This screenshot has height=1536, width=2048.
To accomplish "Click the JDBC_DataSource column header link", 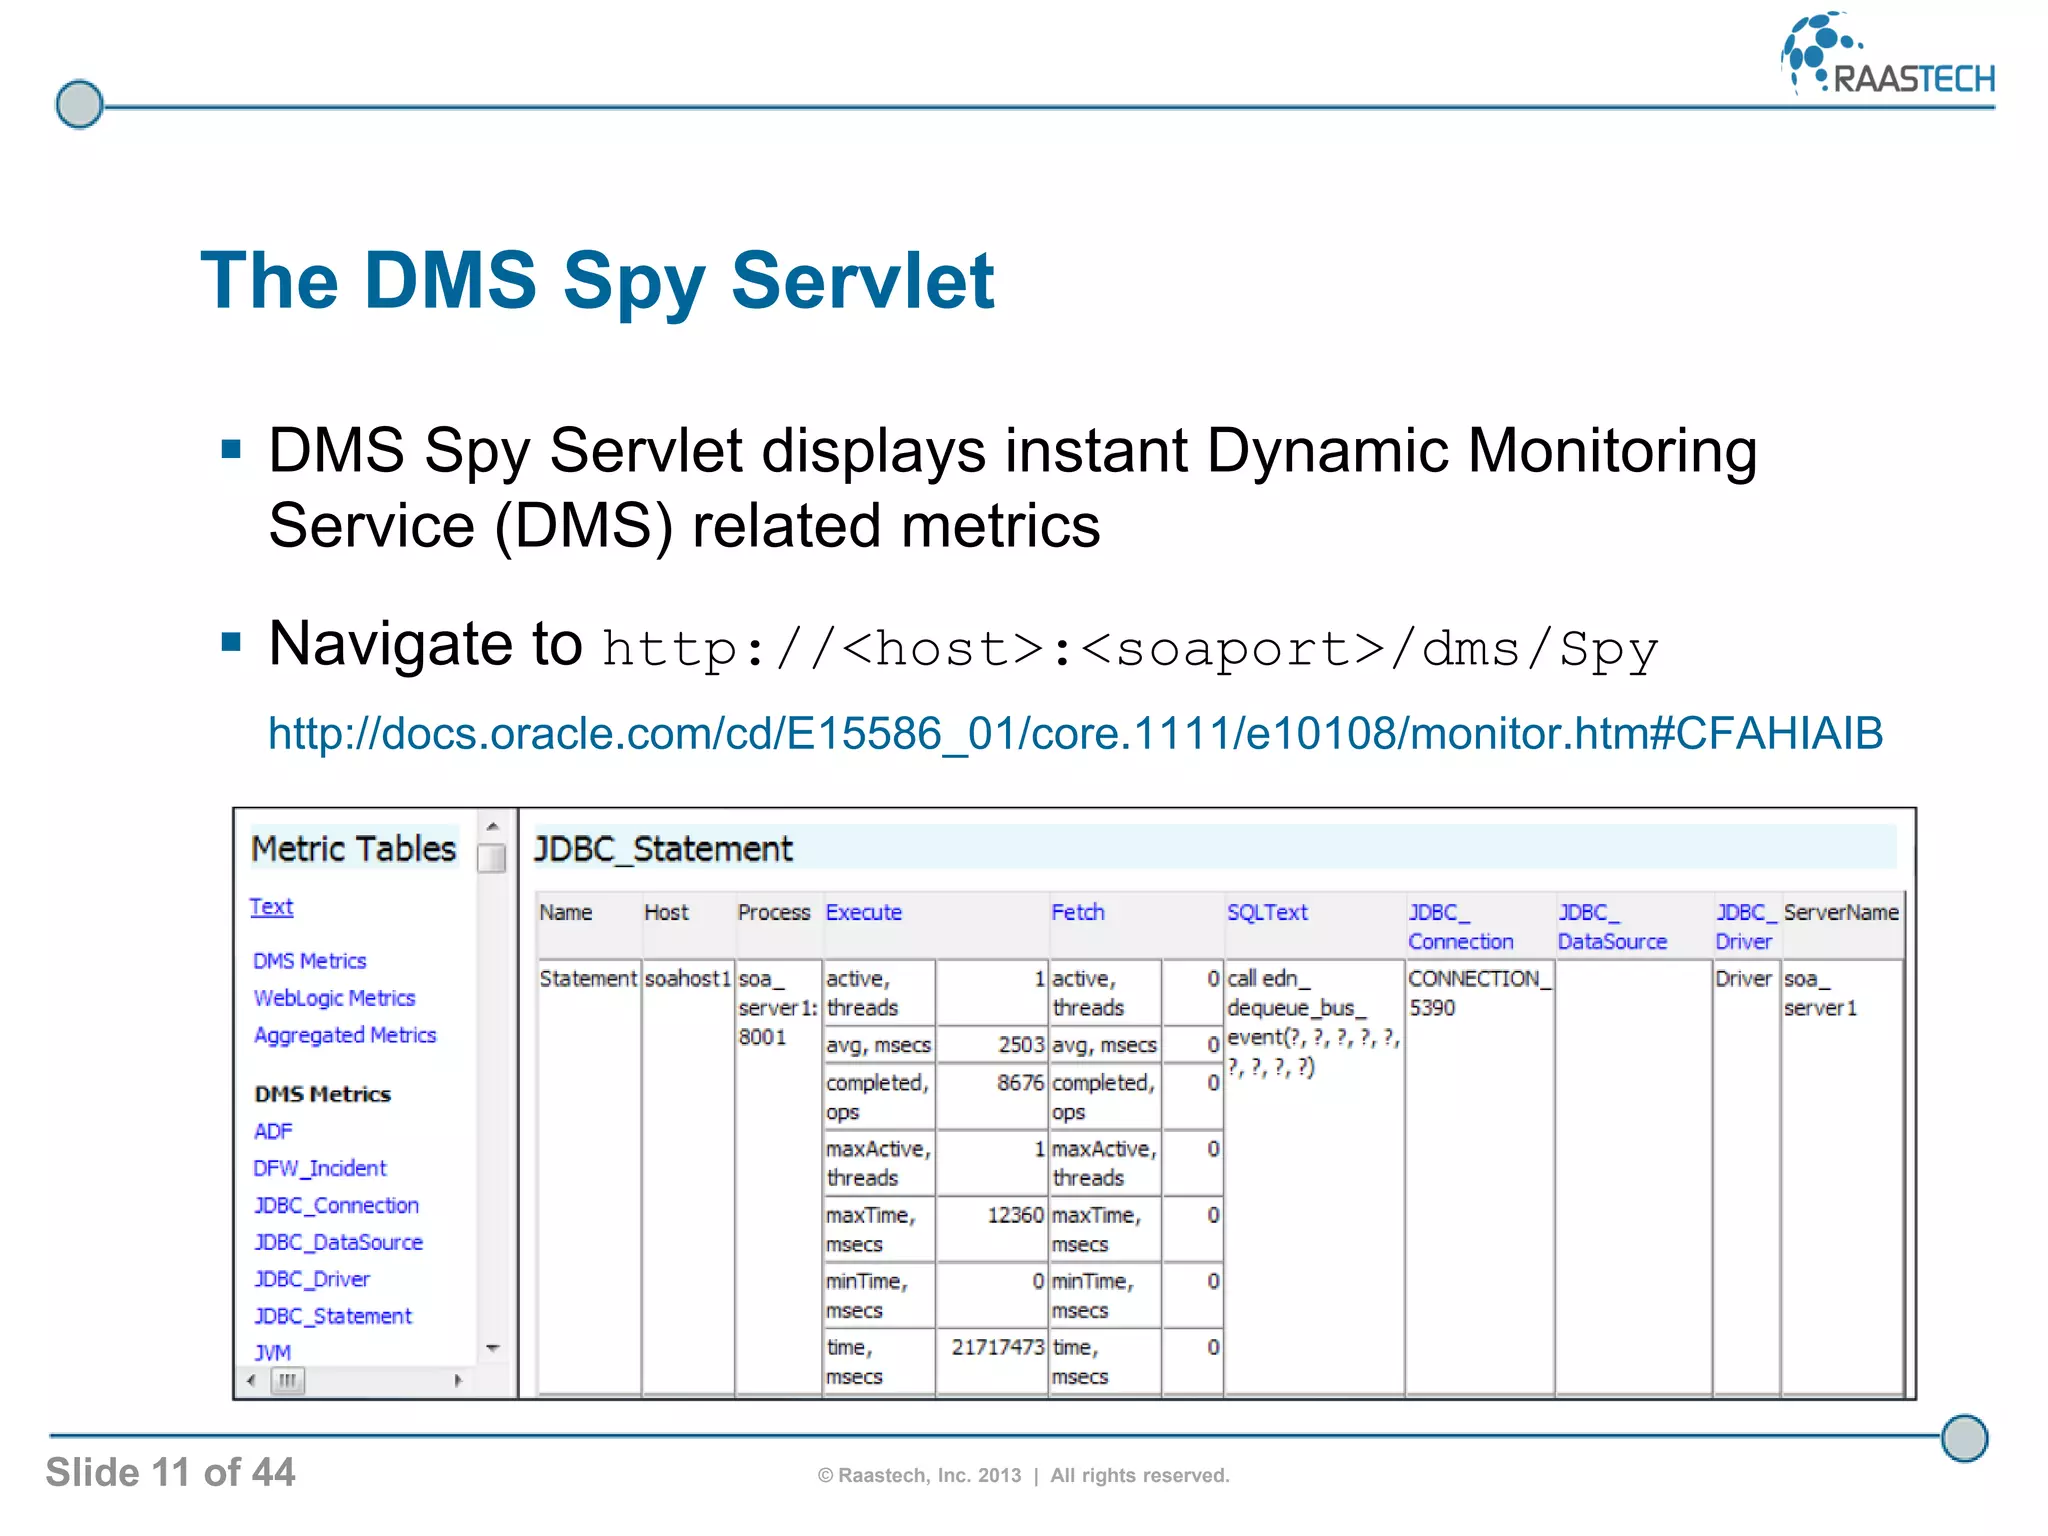I will pos(1612,927).
